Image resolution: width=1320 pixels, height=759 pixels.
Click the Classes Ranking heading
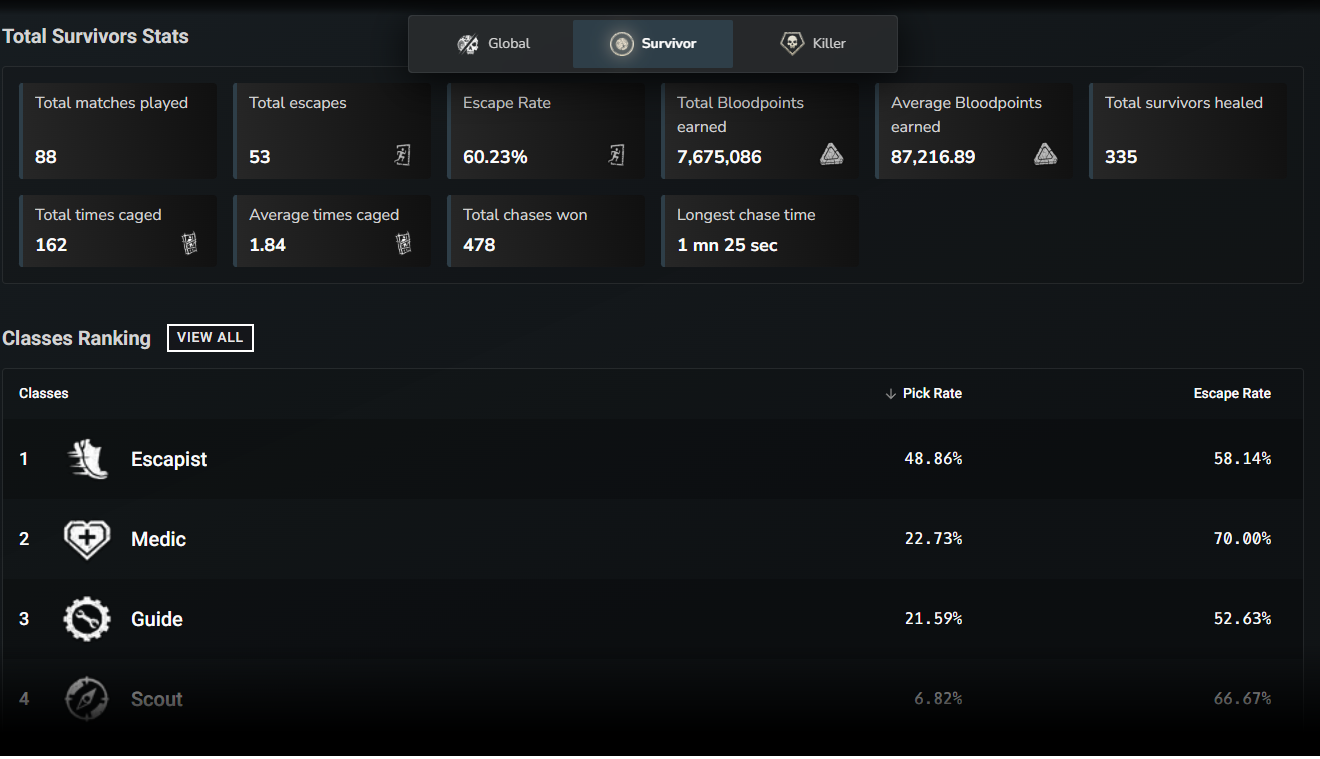[x=76, y=339]
